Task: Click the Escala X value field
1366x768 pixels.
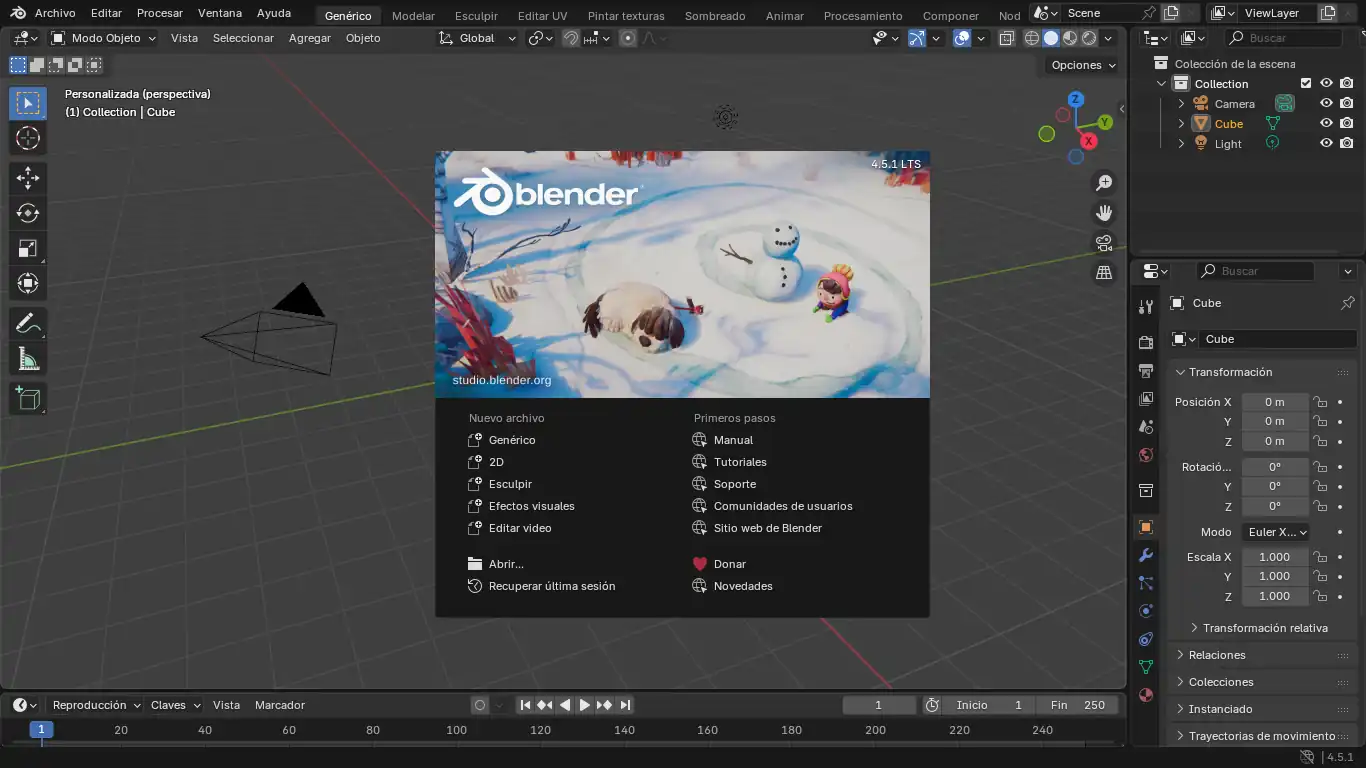Action: (1274, 557)
